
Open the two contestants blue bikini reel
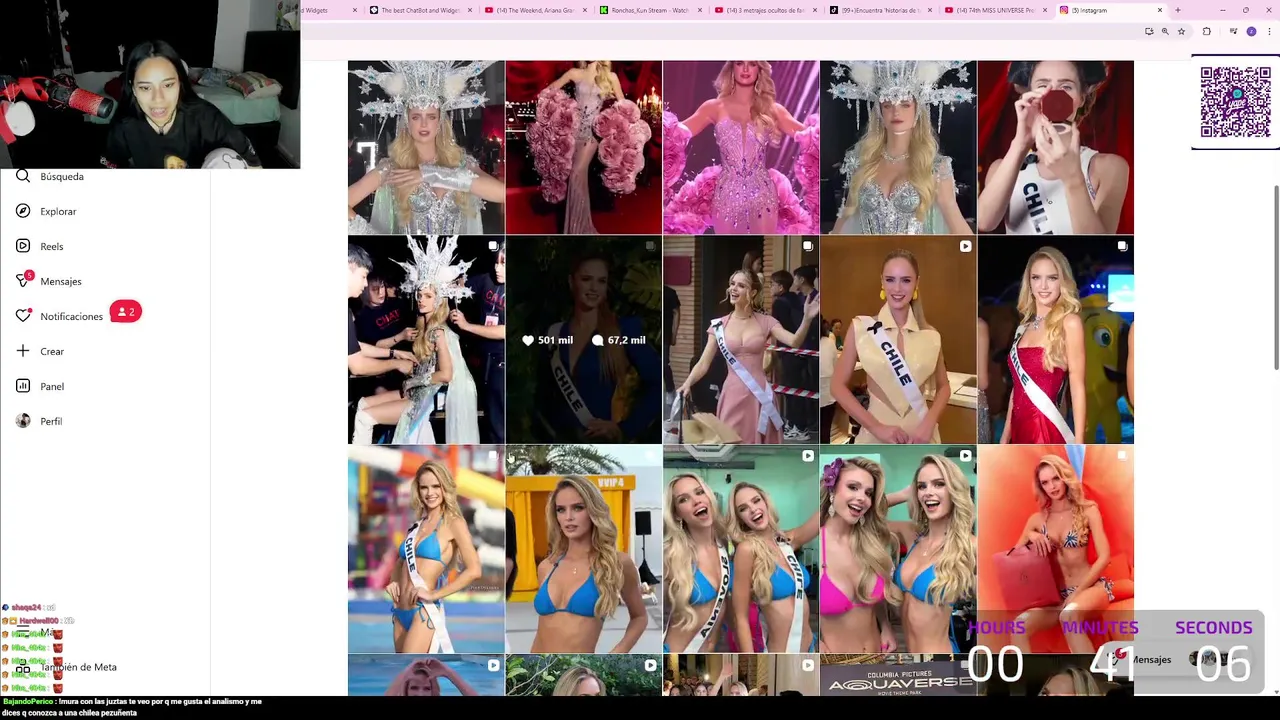[x=741, y=549]
